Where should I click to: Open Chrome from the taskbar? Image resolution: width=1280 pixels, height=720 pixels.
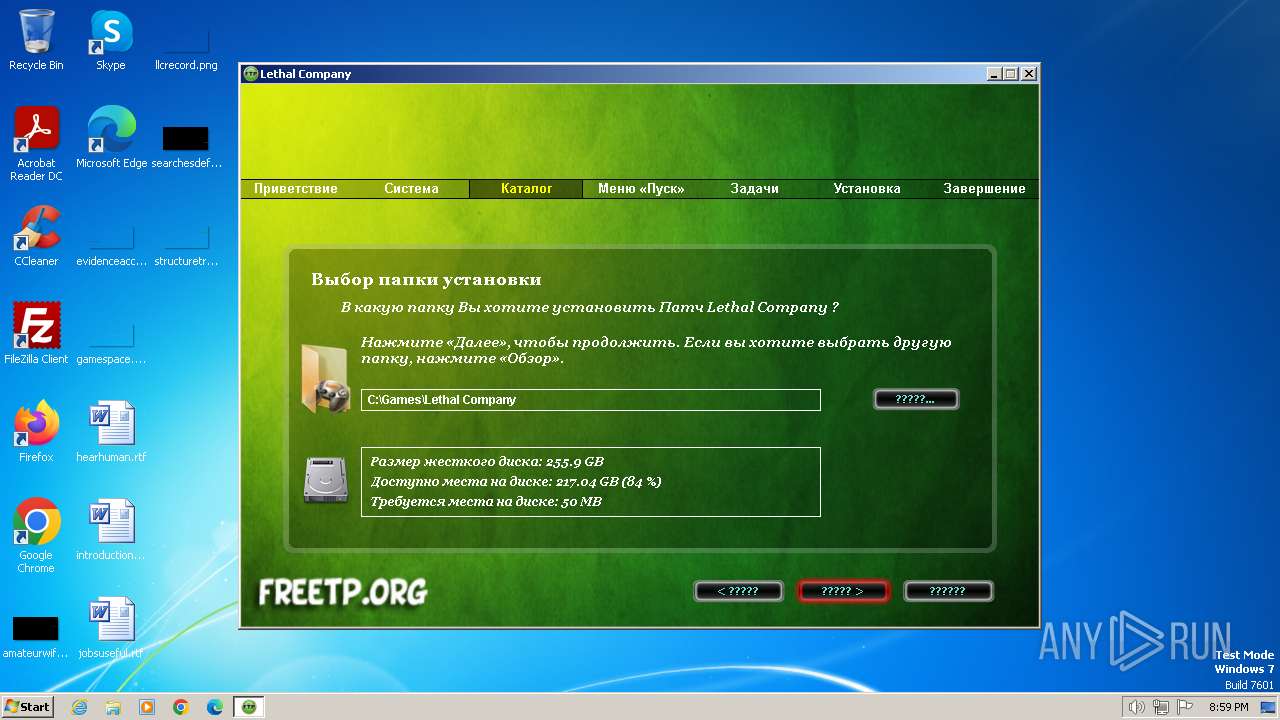(x=181, y=707)
